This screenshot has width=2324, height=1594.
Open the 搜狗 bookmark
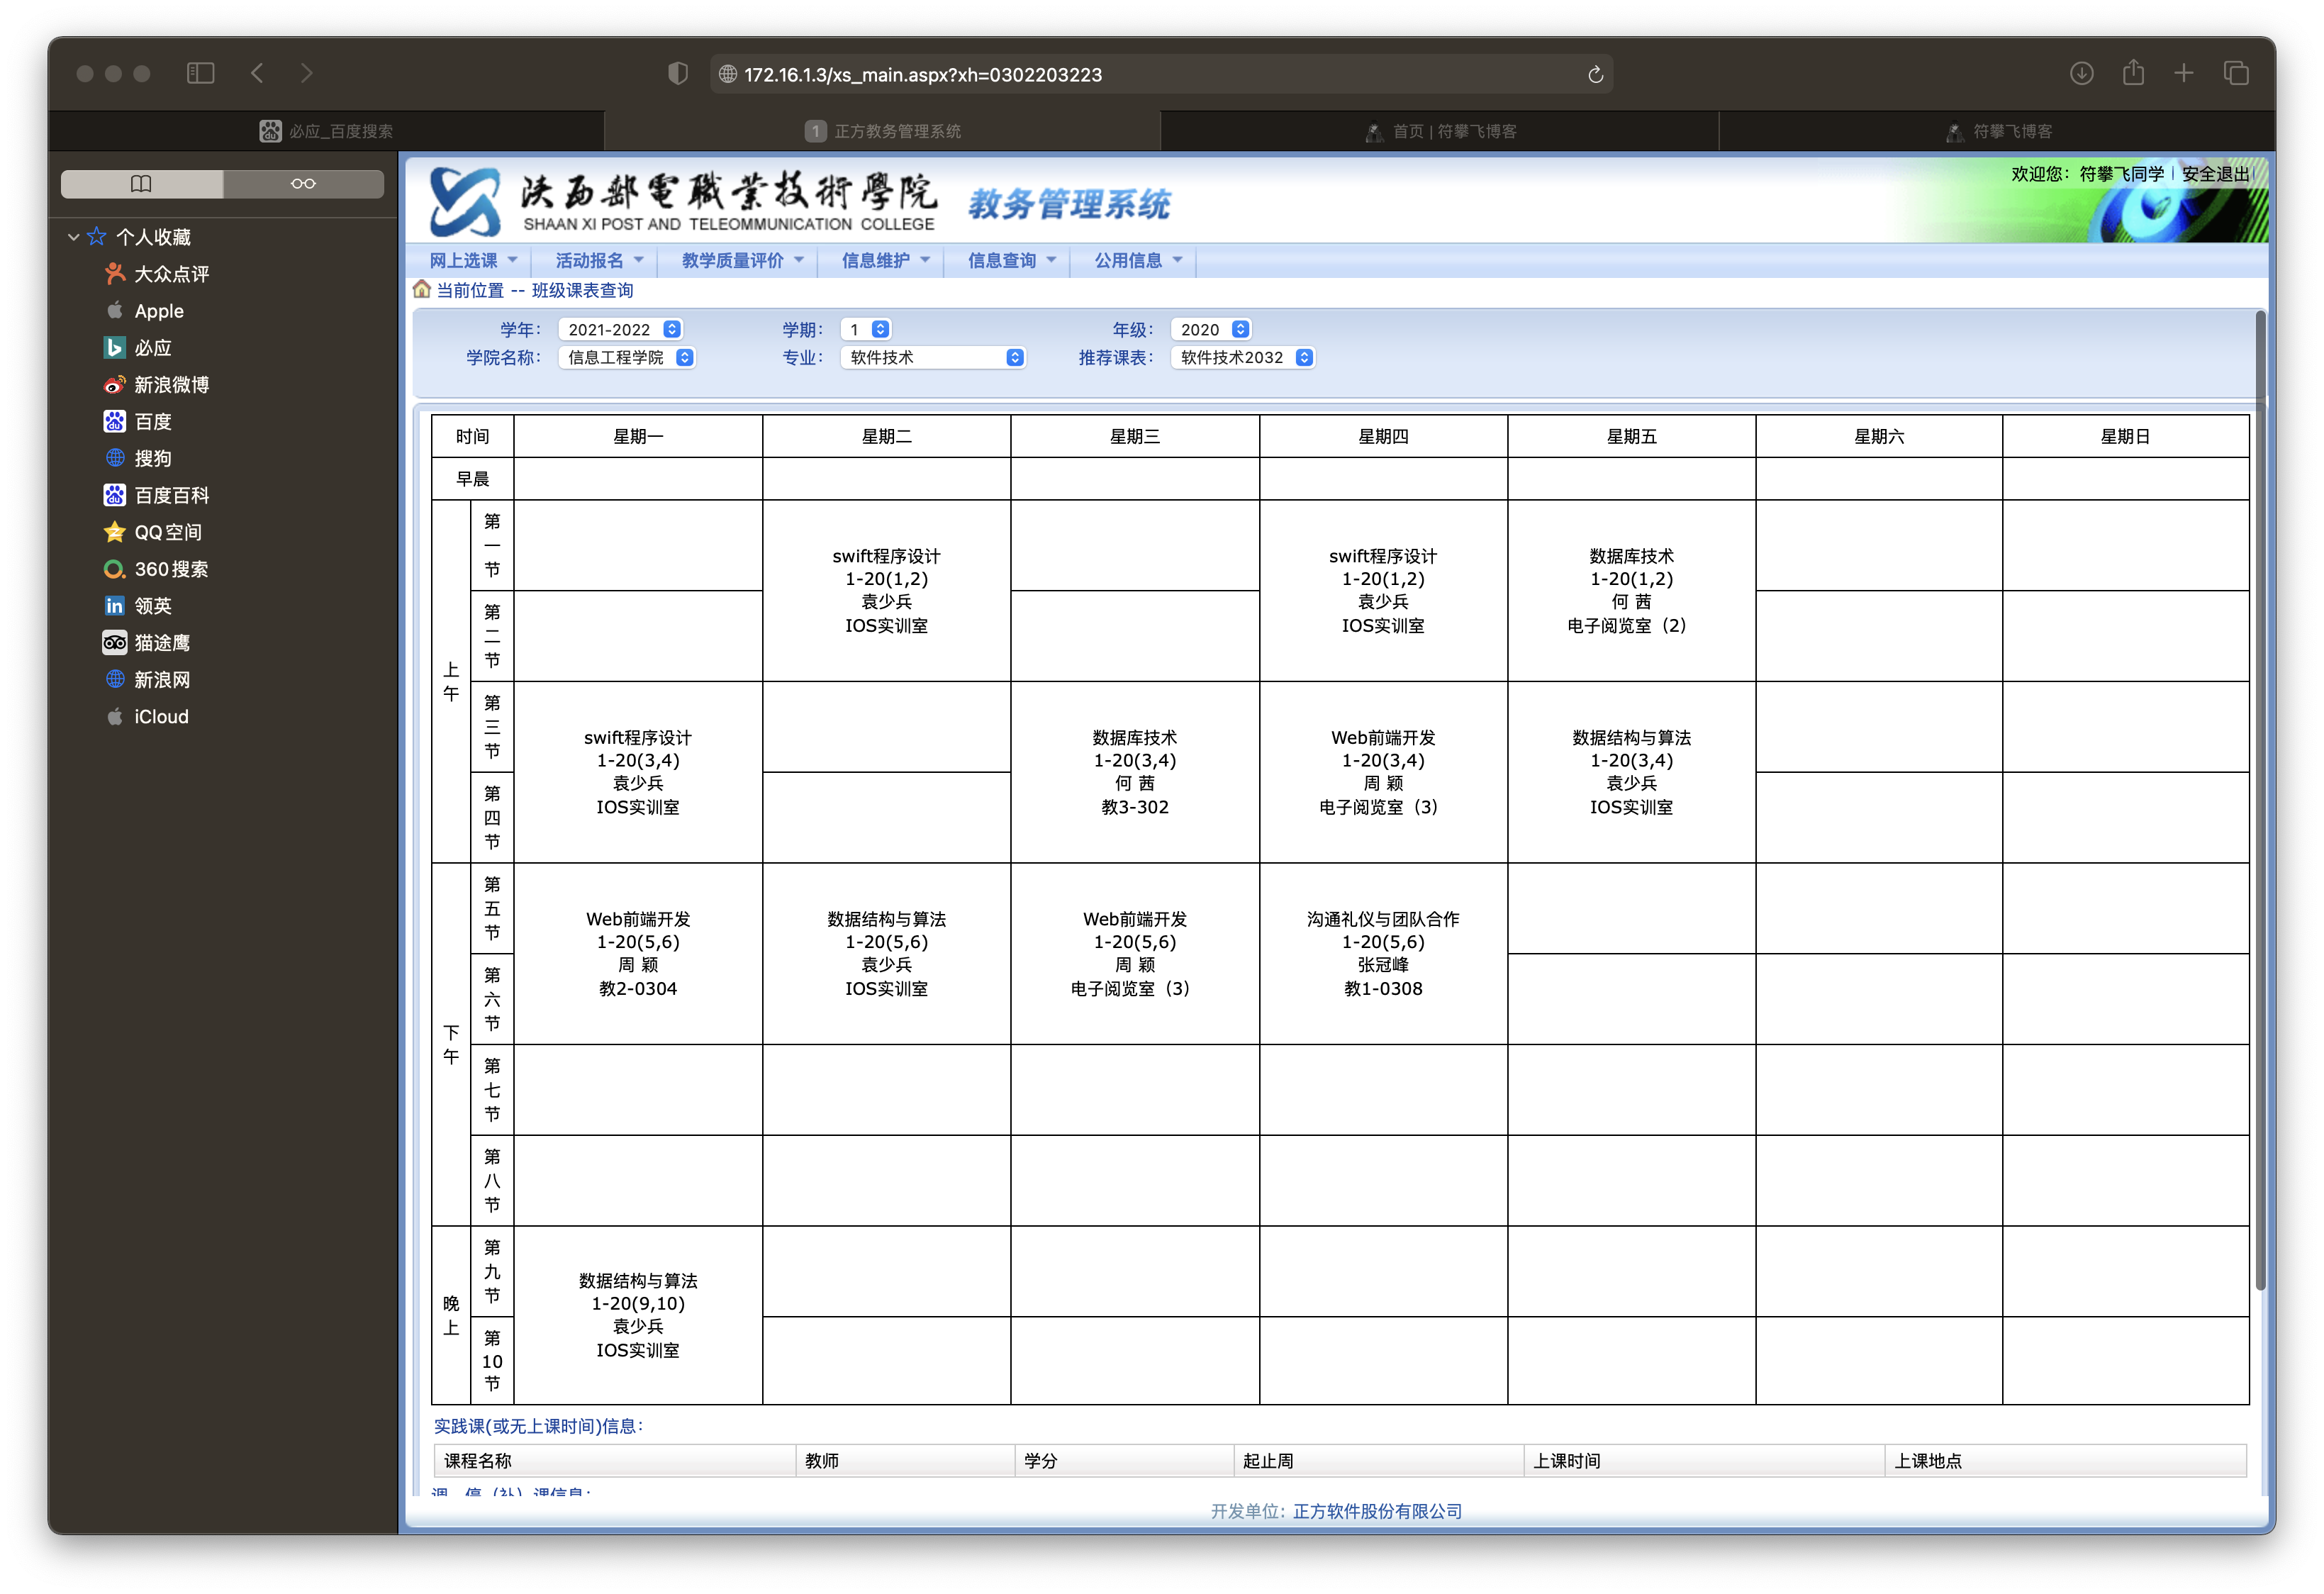click(x=138, y=458)
